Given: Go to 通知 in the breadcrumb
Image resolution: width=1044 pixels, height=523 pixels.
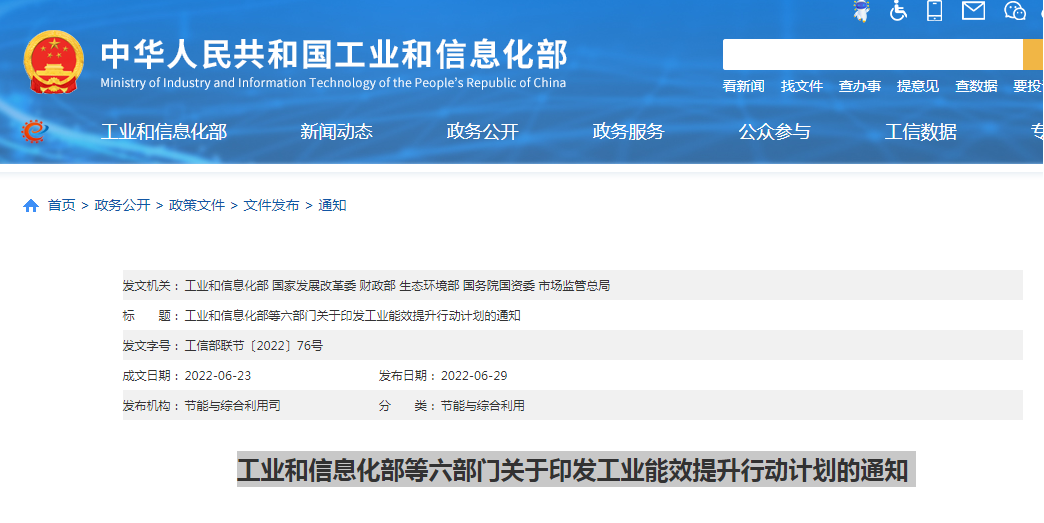Looking at the screenshot, I should point(332,206).
